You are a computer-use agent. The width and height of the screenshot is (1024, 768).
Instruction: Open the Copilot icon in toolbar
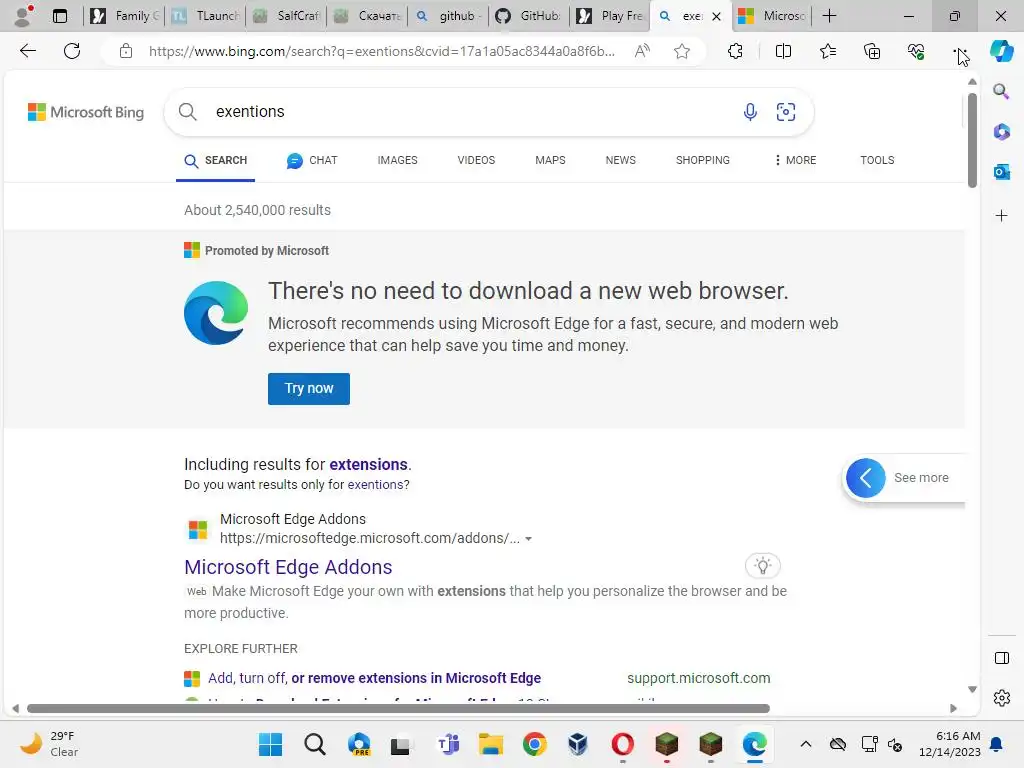pos(1001,51)
